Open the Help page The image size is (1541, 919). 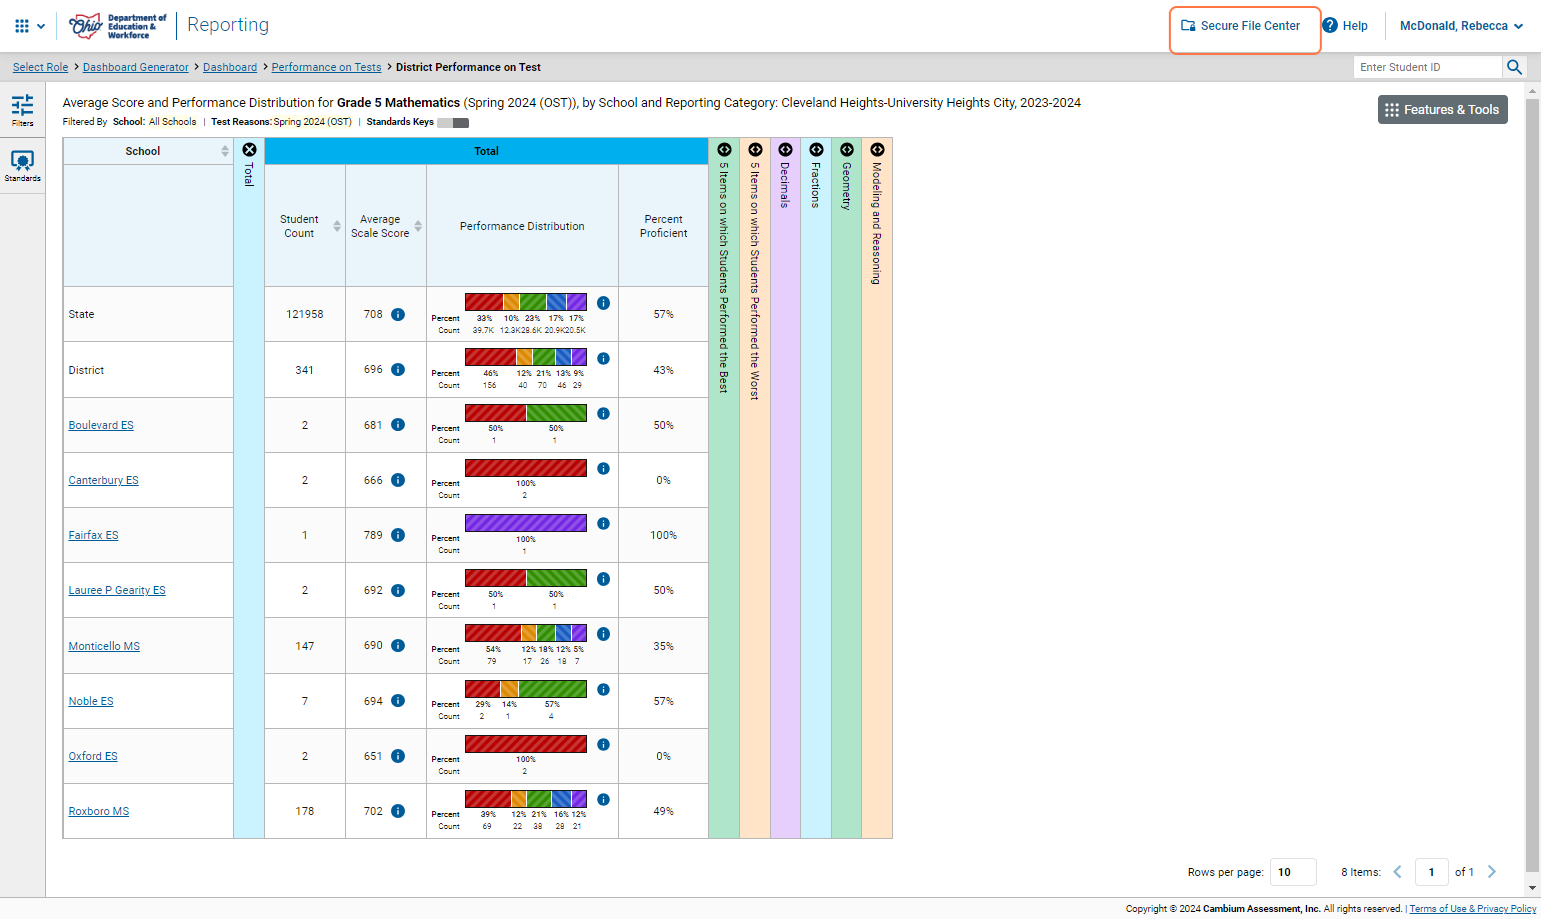point(1345,26)
